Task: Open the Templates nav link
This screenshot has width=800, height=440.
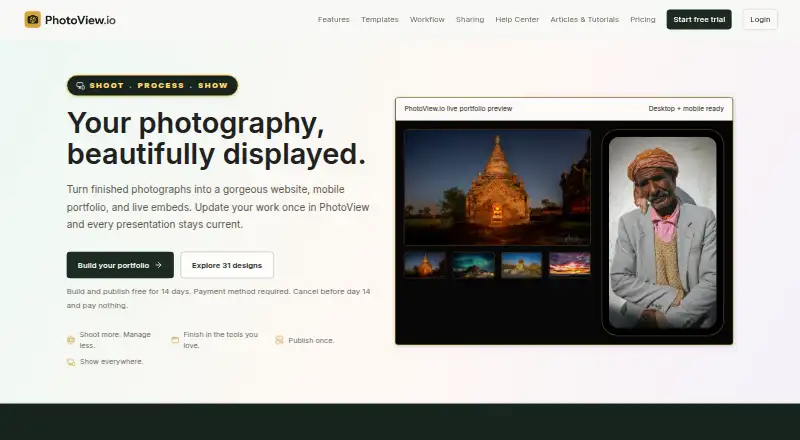Action: click(380, 19)
